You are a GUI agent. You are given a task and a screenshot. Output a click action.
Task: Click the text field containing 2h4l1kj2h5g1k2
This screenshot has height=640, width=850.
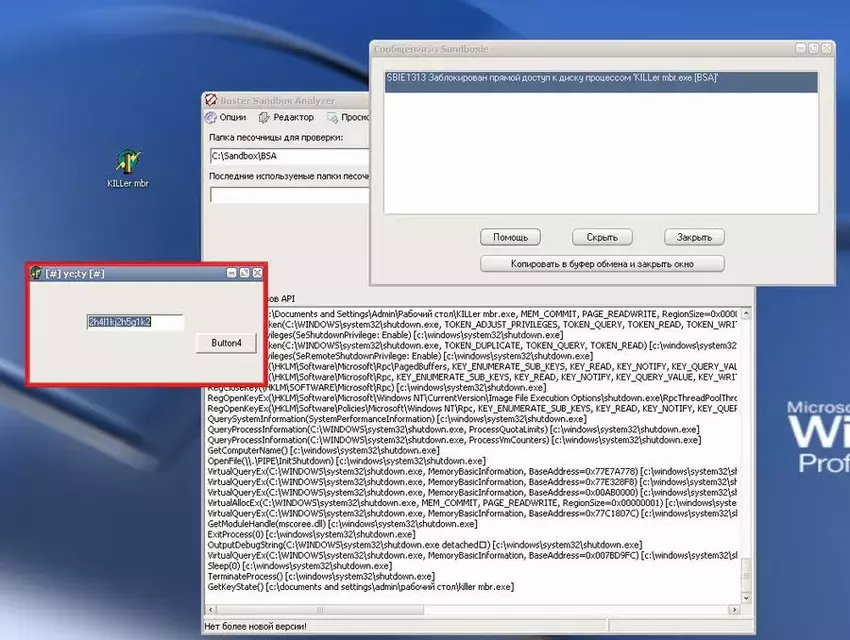[x=135, y=322]
